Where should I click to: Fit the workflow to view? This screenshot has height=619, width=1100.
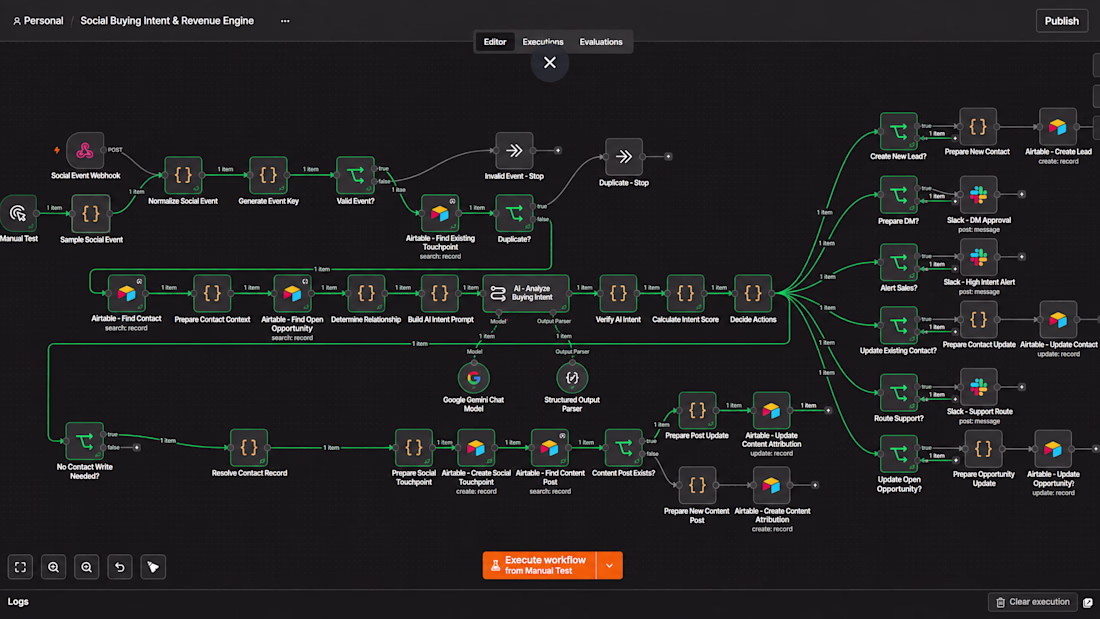20,567
